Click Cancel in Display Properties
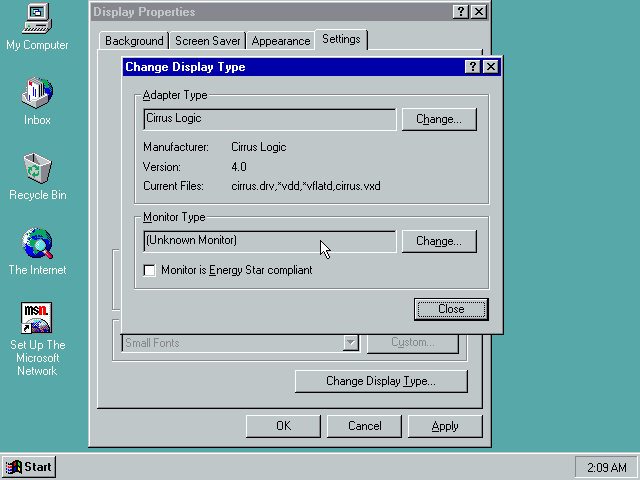This screenshot has height=480, width=640. coord(364,426)
